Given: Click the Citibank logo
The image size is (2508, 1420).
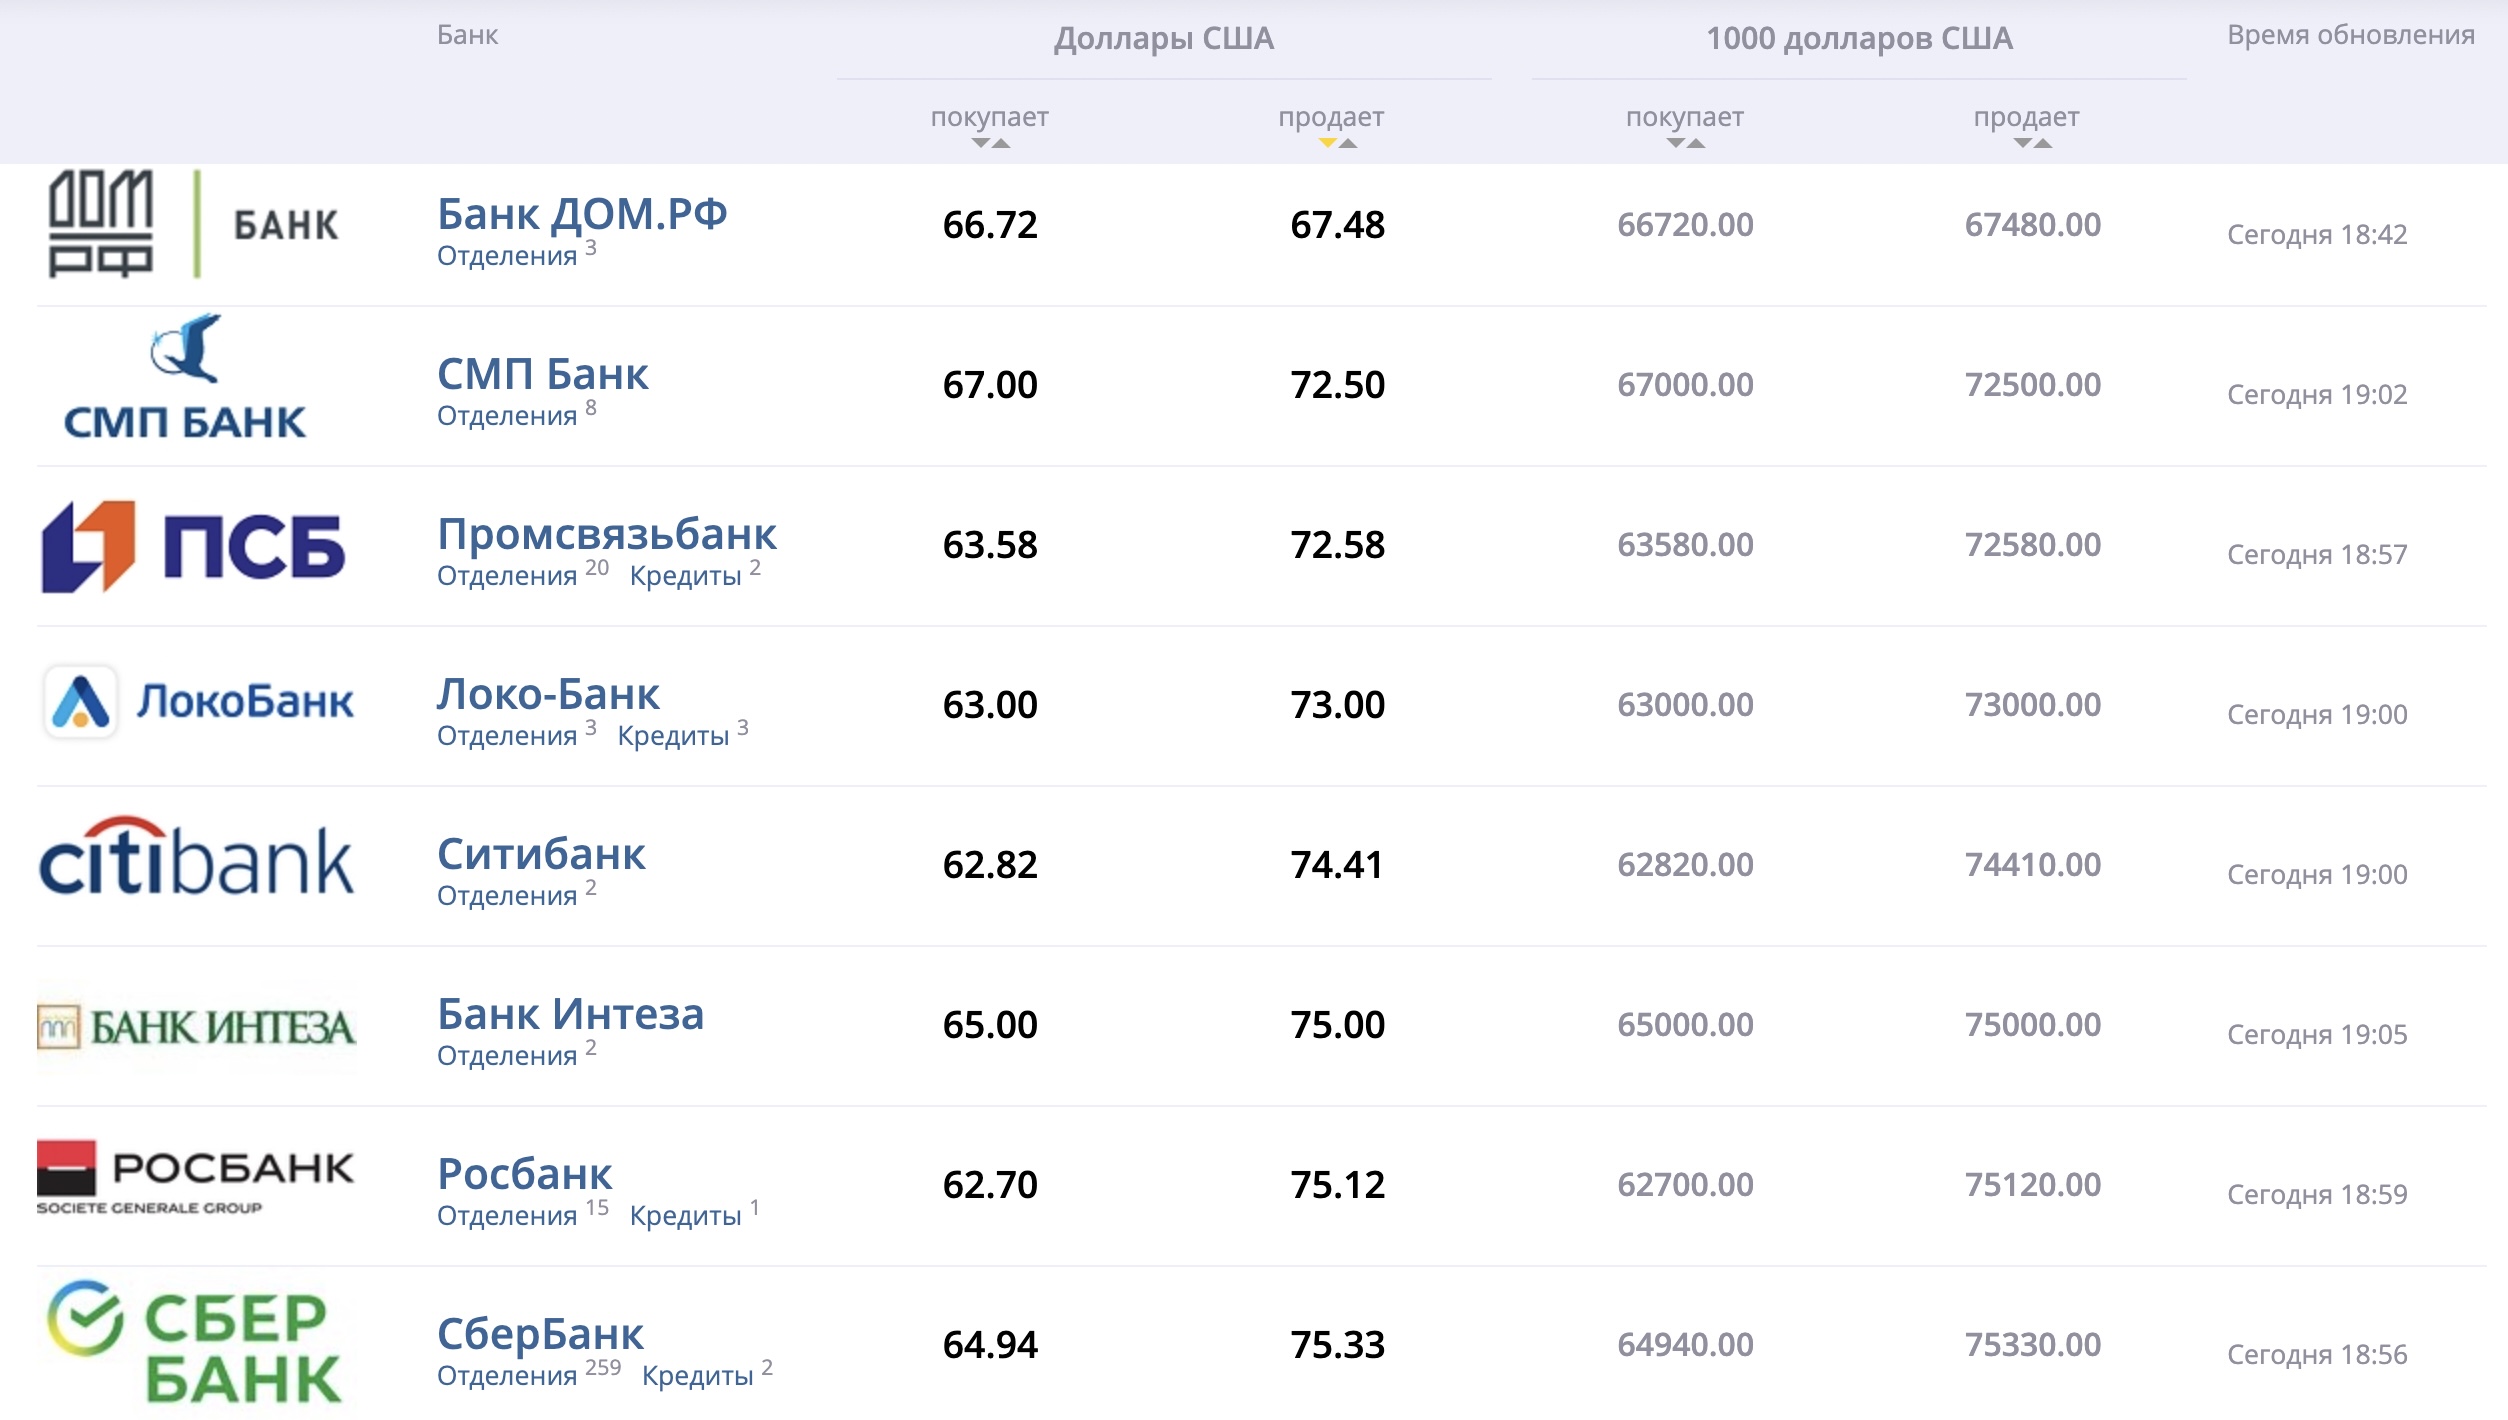Looking at the screenshot, I should coord(196,856).
